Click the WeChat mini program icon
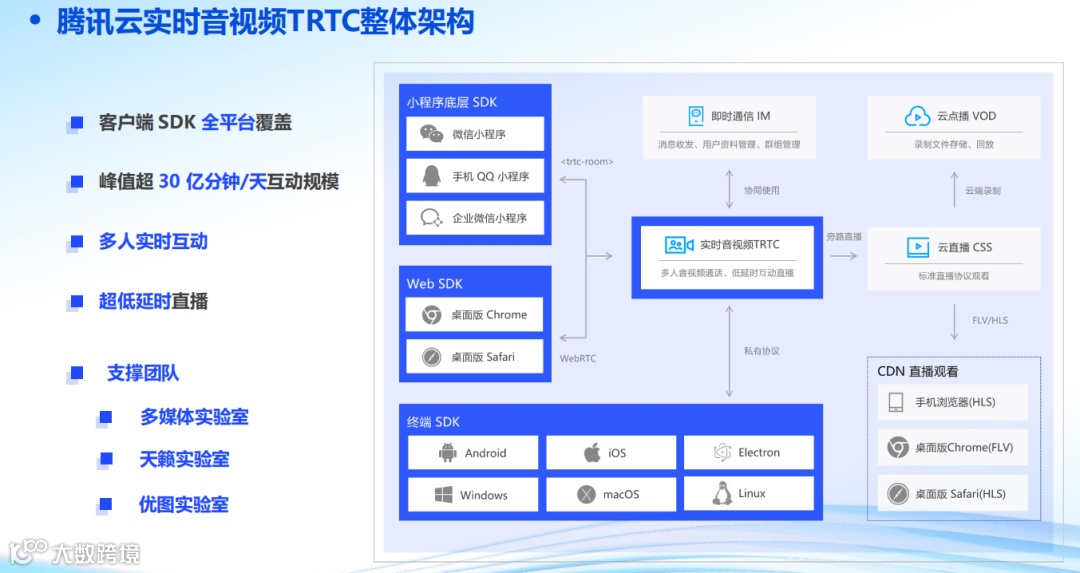 click(x=432, y=134)
